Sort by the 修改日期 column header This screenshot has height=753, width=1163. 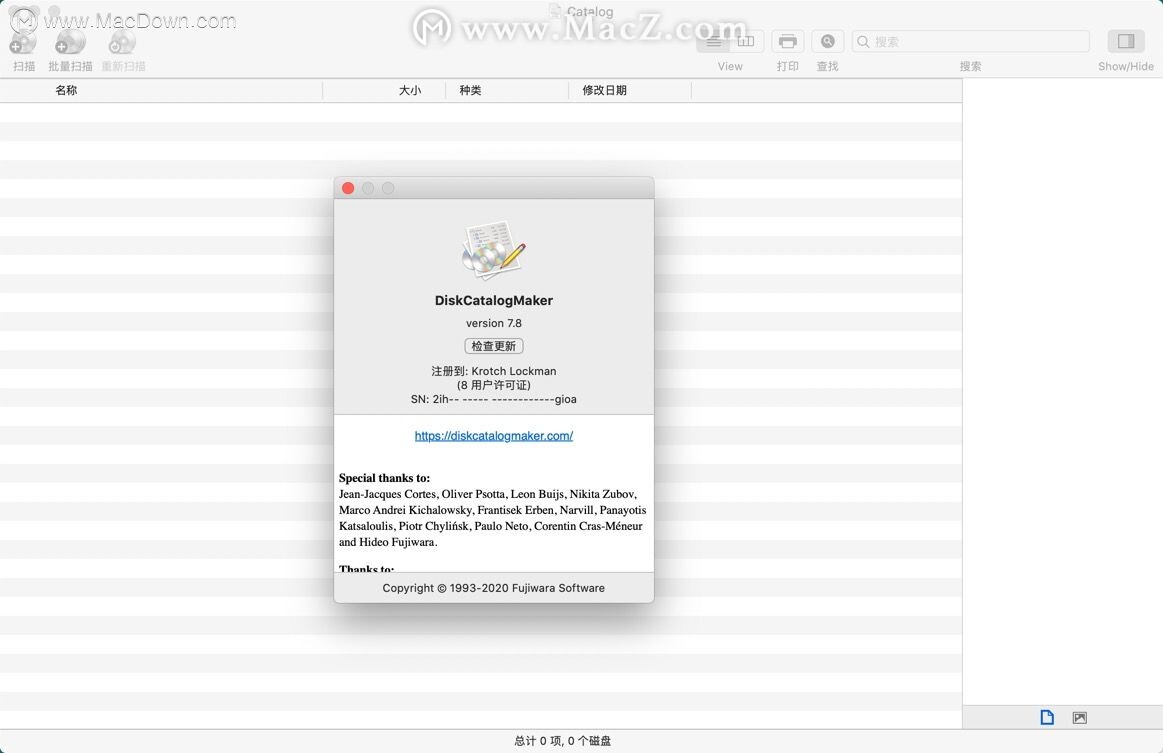pos(604,90)
